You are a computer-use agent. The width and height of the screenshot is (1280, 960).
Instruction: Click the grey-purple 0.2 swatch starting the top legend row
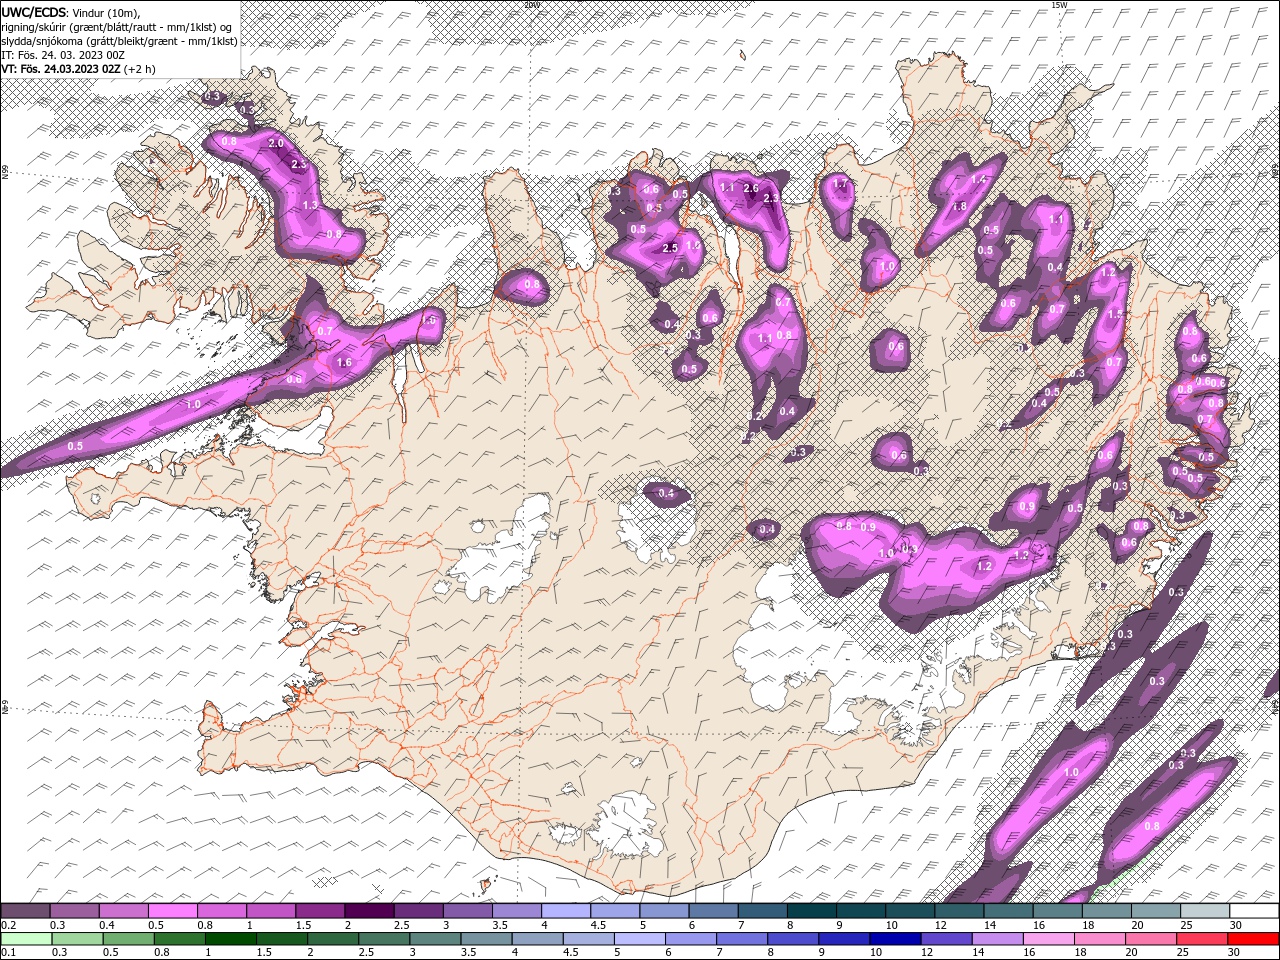tap(25, 911)
